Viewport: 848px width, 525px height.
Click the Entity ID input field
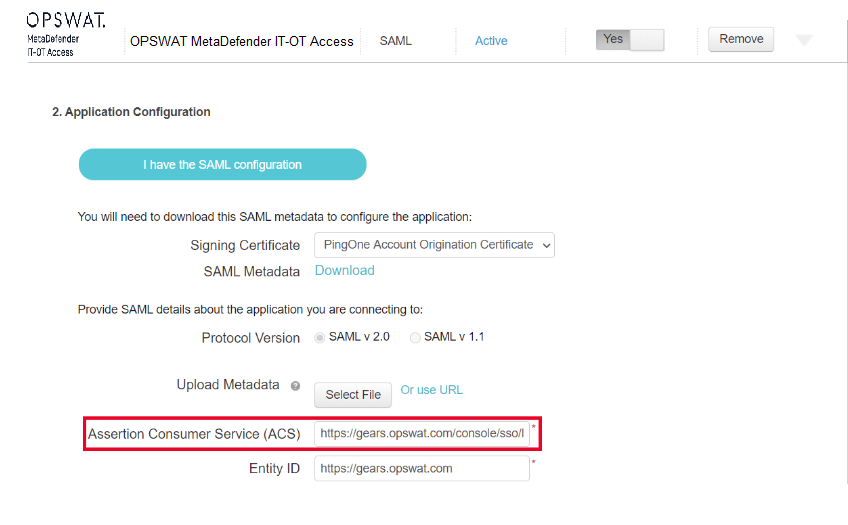pyautogui.click(x=422, y=468)
